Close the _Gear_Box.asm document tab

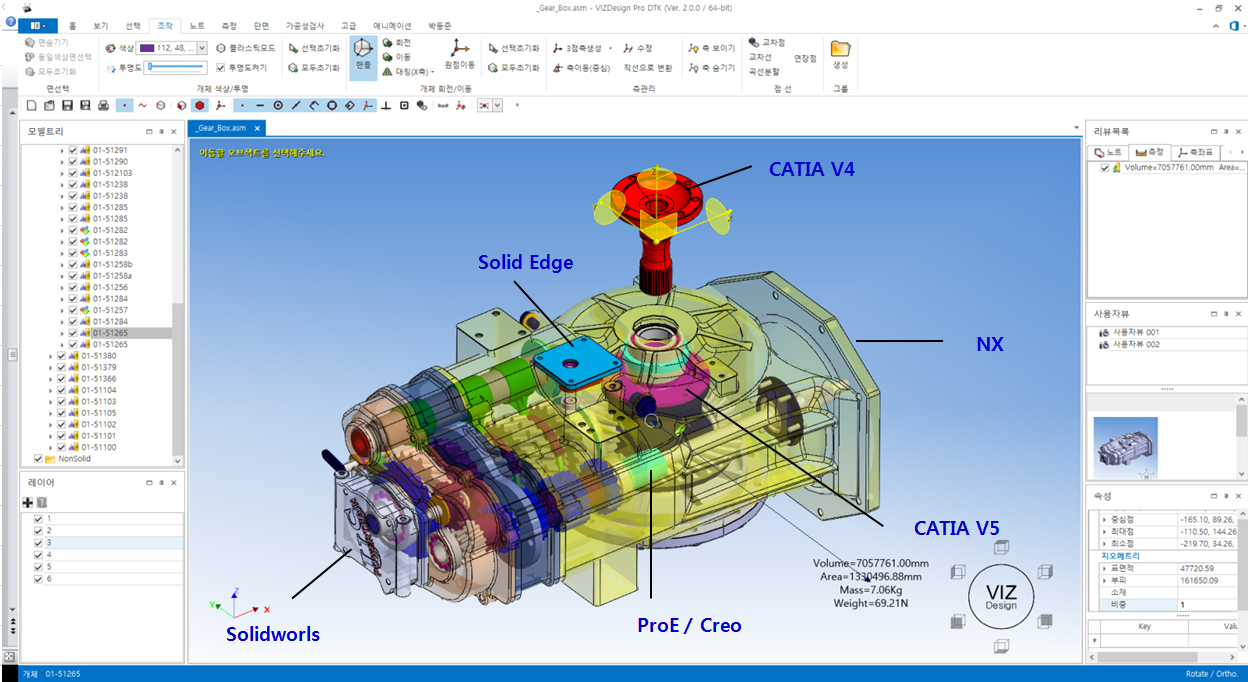(257, 128)
